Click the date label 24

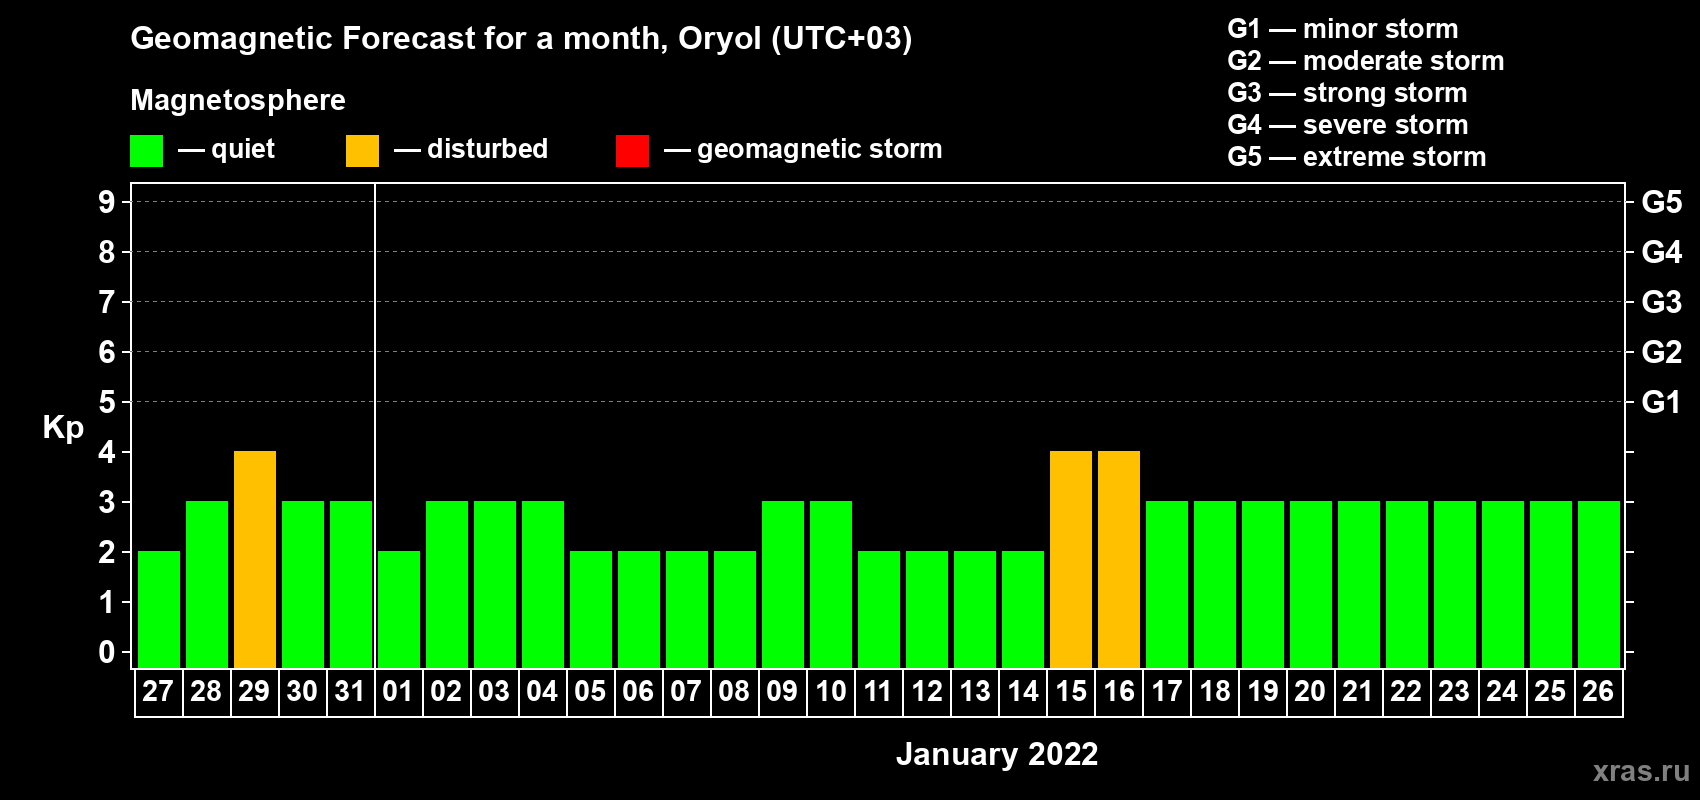[1502, 692]
